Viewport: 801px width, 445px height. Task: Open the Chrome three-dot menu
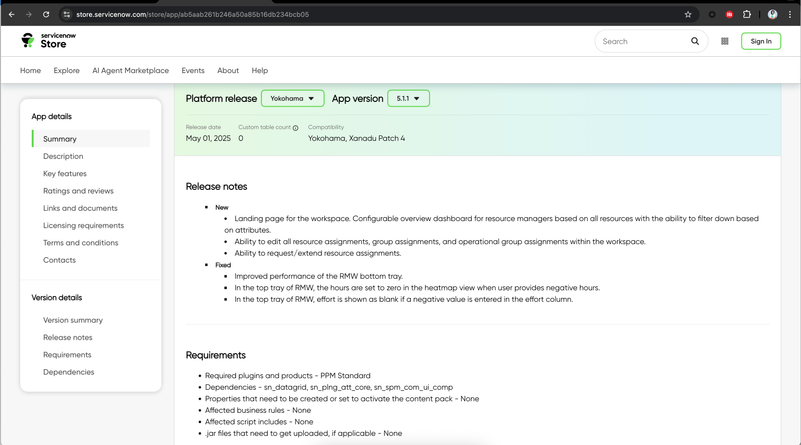pyautogui.click(x=790, y=14)
